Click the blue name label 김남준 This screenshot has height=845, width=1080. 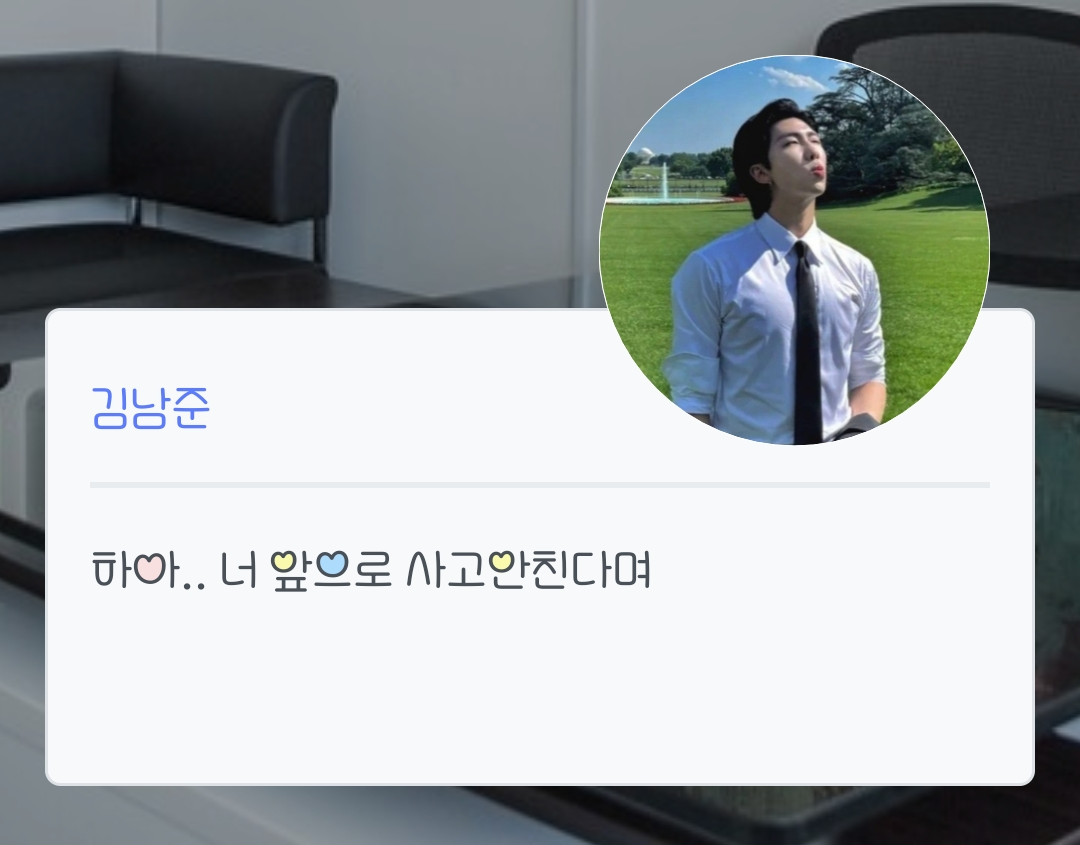click(150, 408)
